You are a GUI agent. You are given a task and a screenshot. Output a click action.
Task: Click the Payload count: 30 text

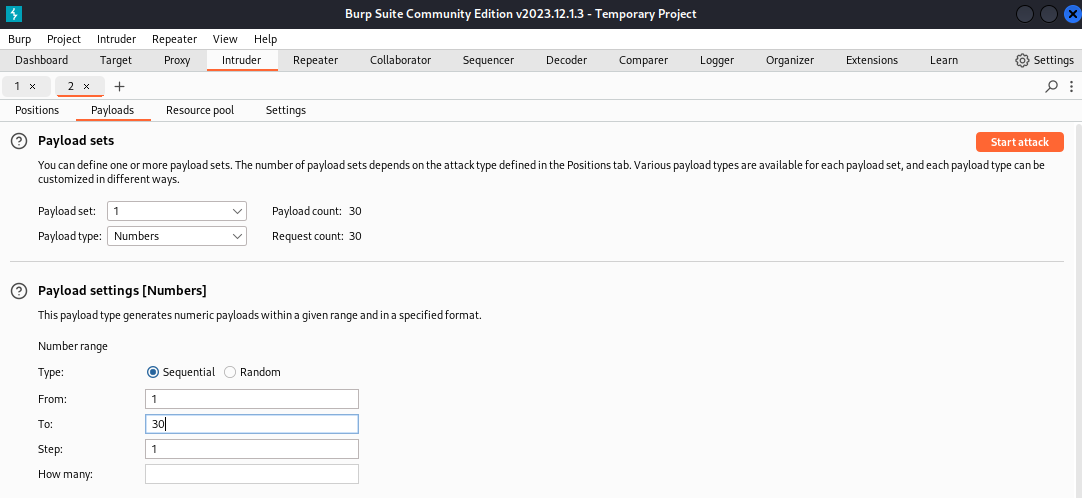[317, 211]
